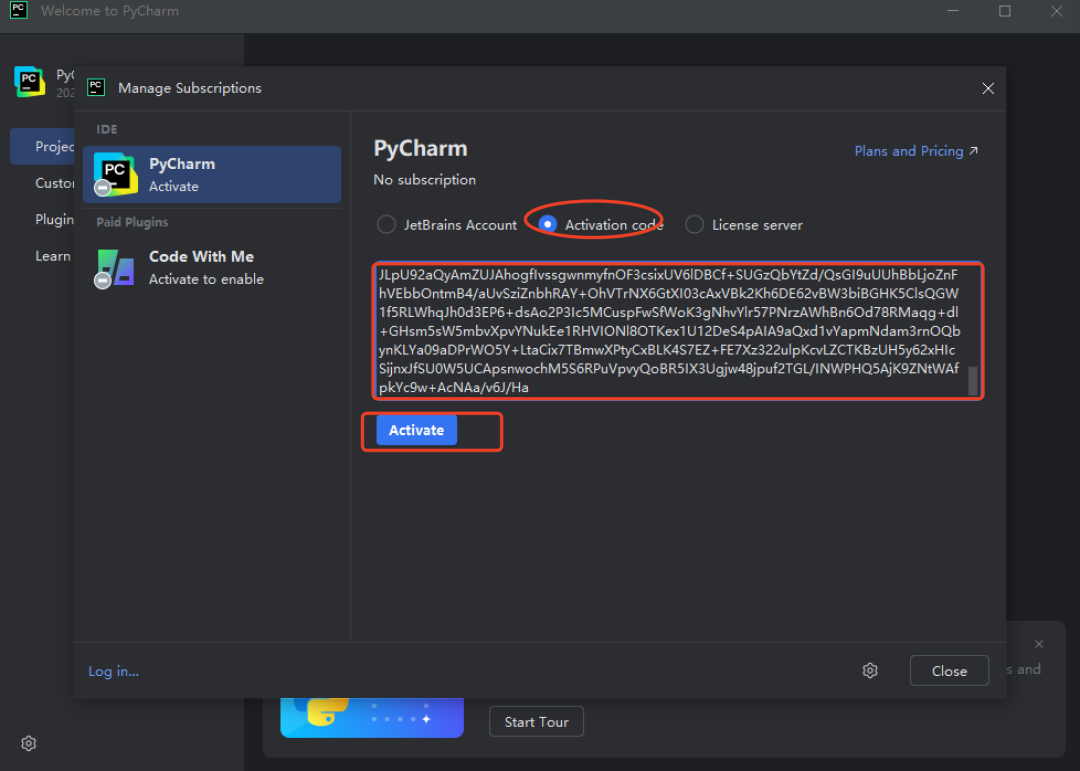This screenshot has width=1080, height=771.
Task: Click inside the activation code text area
Action: [678, 331]
